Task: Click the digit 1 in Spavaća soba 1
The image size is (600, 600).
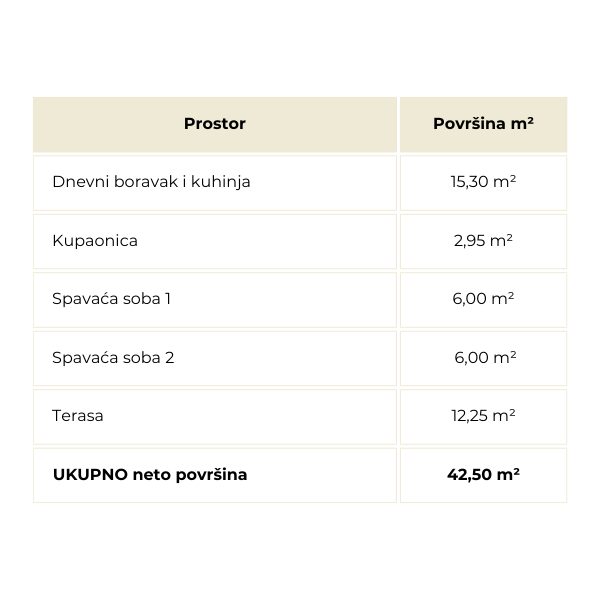Action: click(168, 299)
